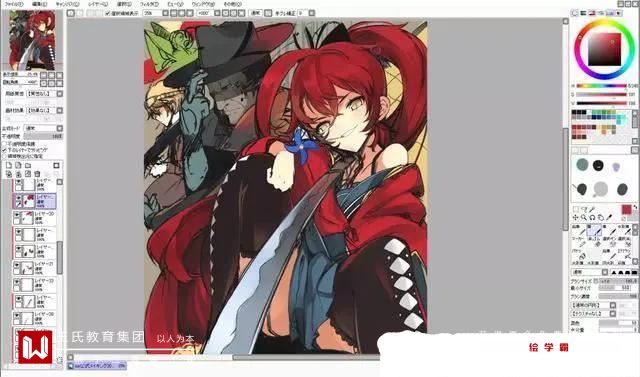This screenshot has width=640, height=377.
Task: Enable the 領域検出元に指定 selection source checkbox
Action: pyautogui.click(x=4, y=156)
